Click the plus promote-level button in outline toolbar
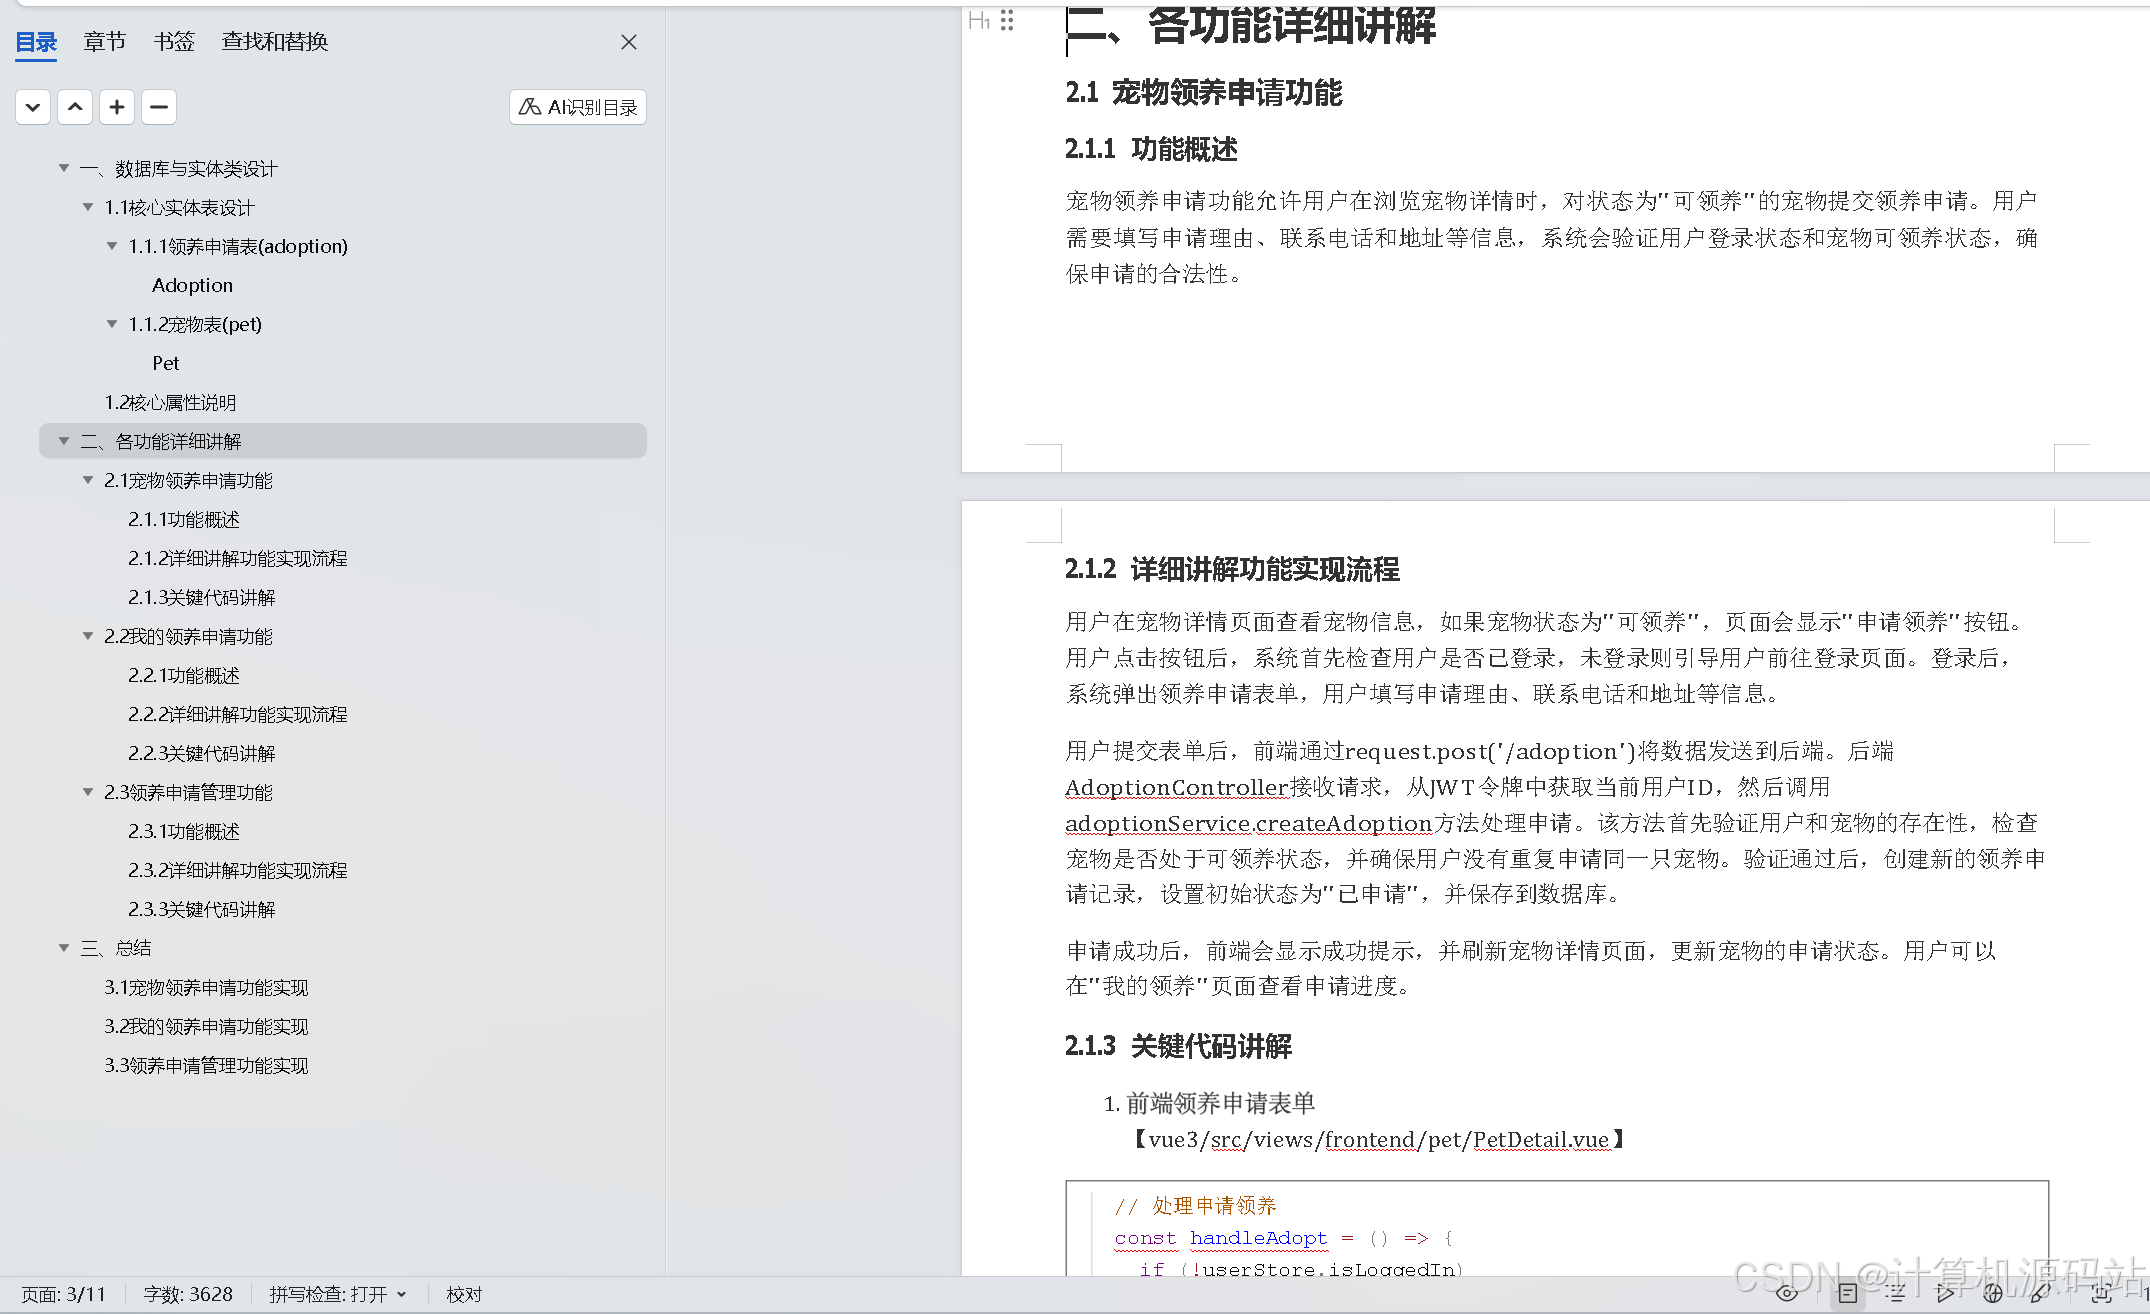 117,107
